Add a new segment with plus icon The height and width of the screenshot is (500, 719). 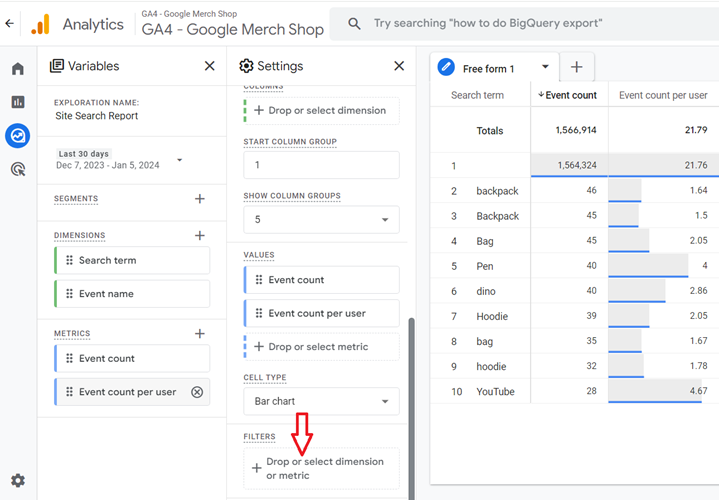[x=199, y=199]
